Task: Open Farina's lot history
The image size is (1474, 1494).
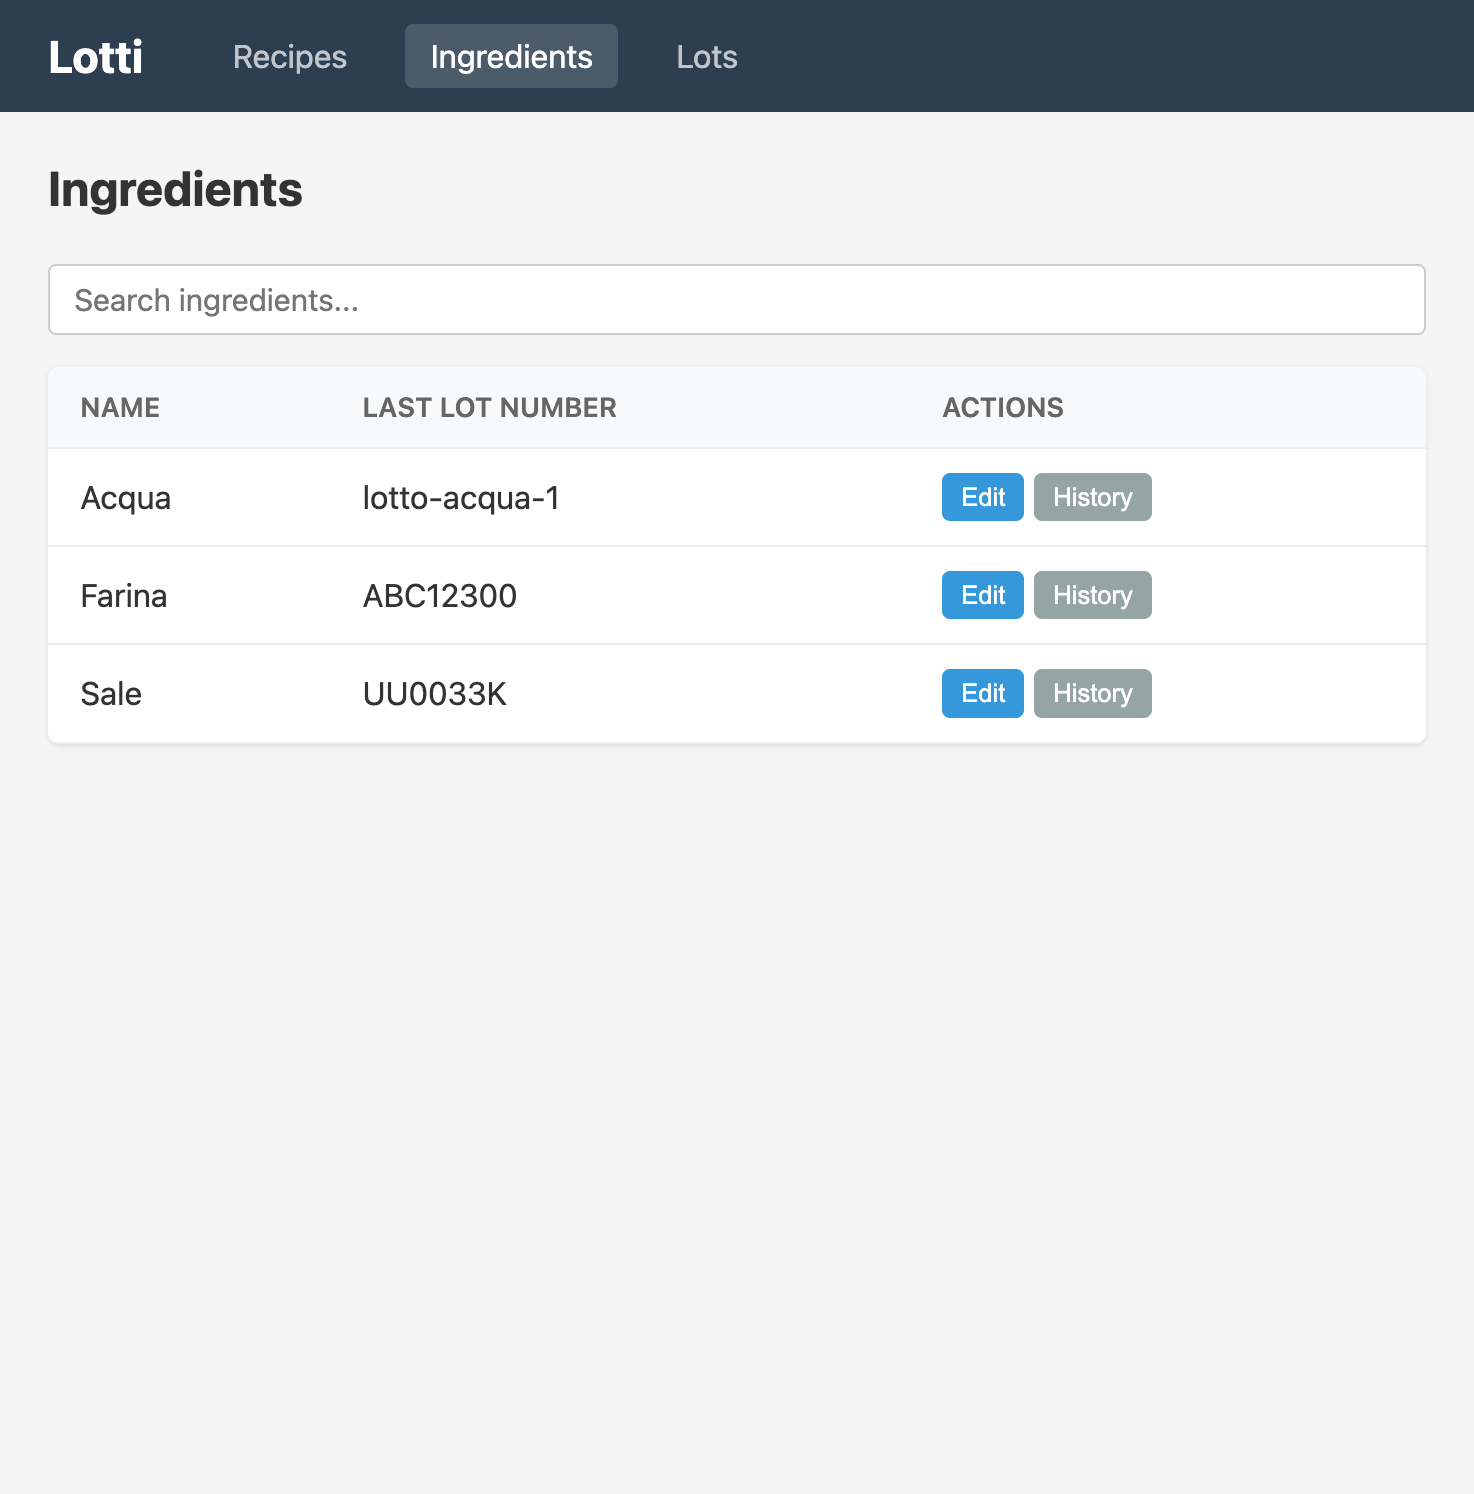Action: click(x=1092, y=595)
